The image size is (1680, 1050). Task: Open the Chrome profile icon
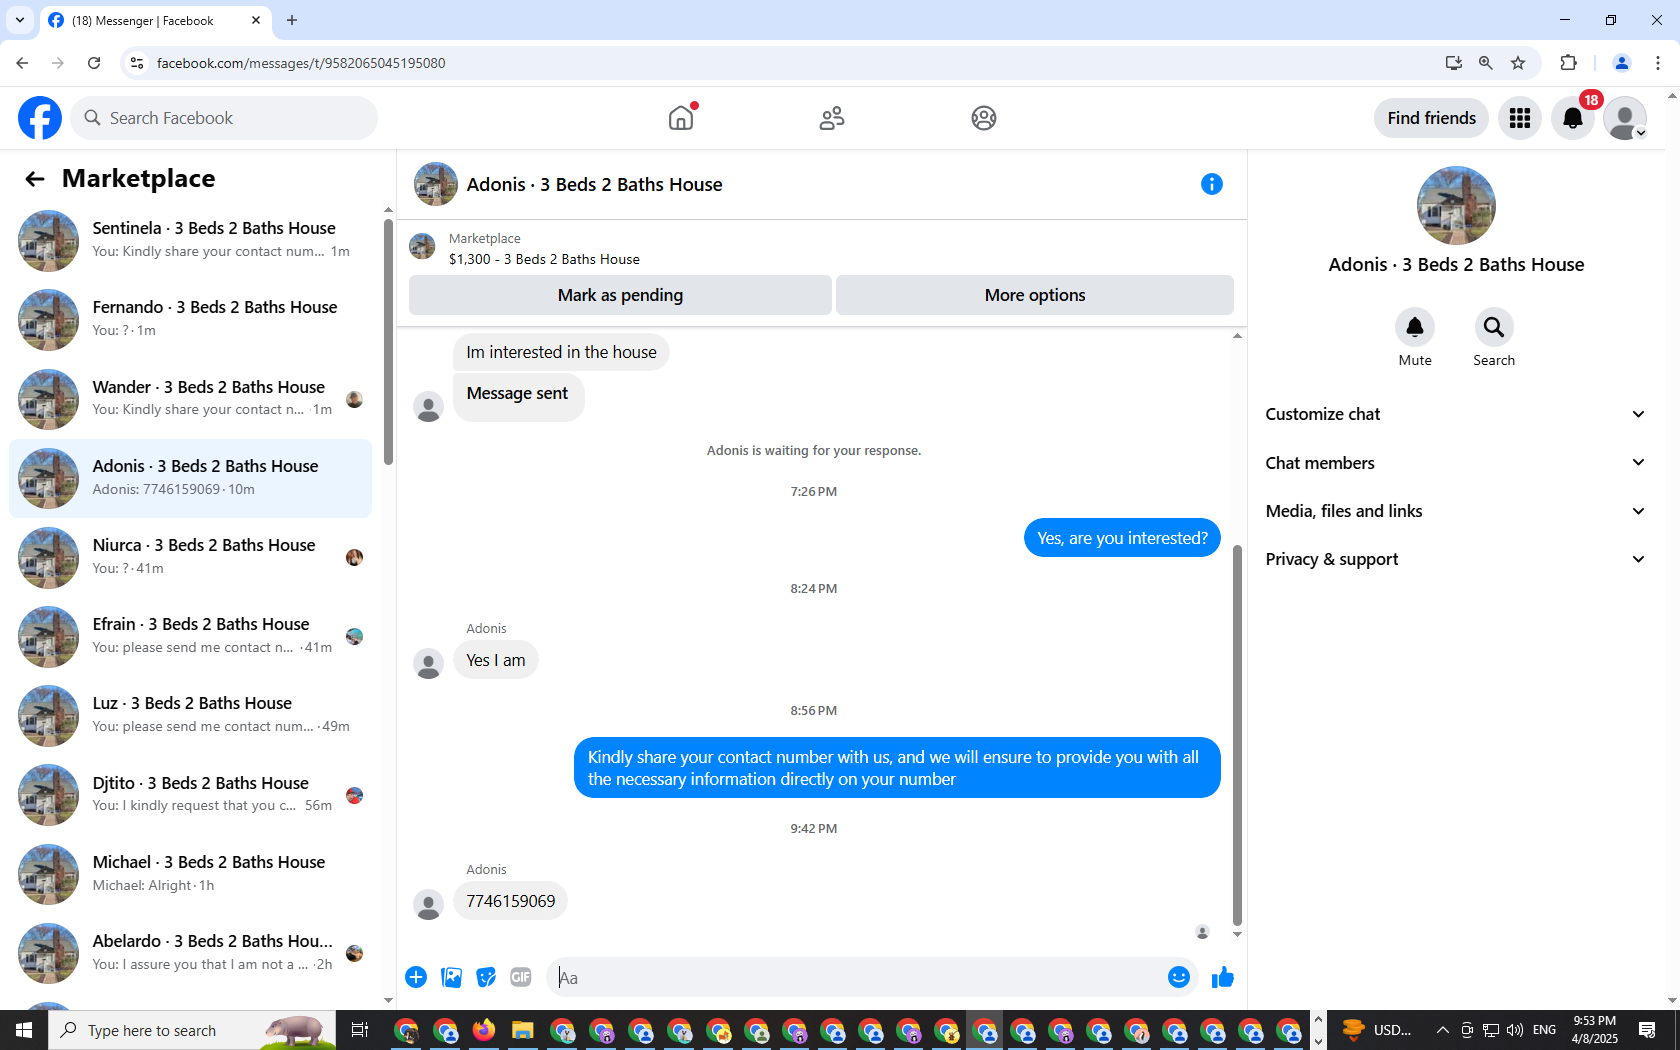[1622, 63]
